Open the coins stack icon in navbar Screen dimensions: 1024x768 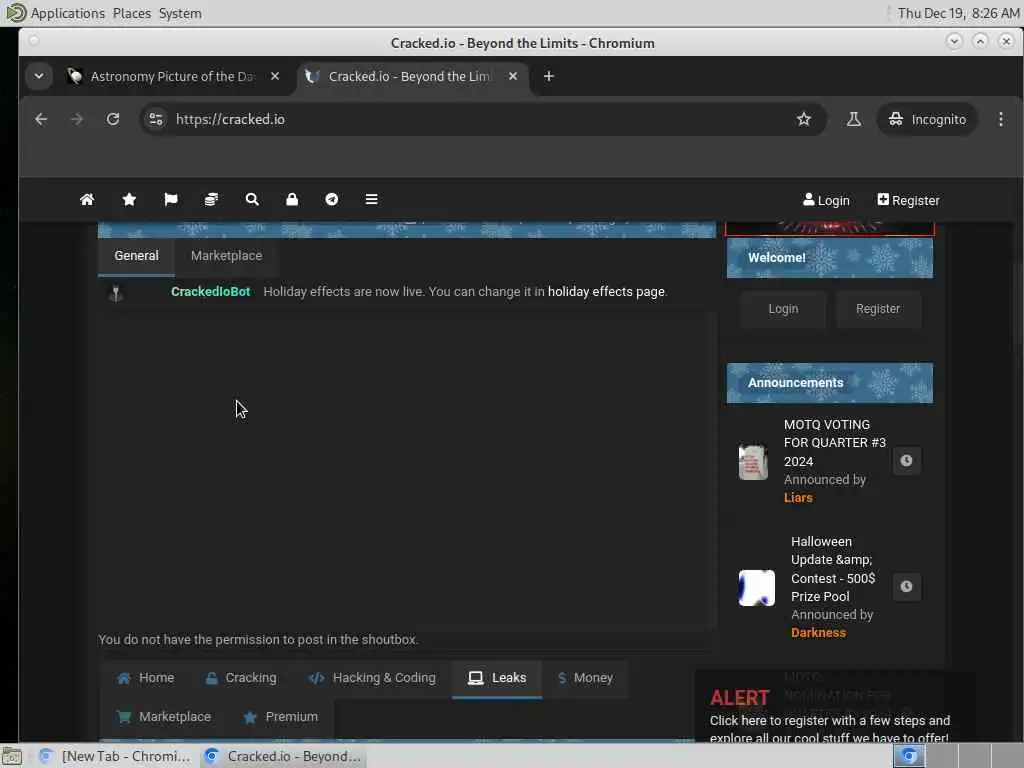[212, 199]
